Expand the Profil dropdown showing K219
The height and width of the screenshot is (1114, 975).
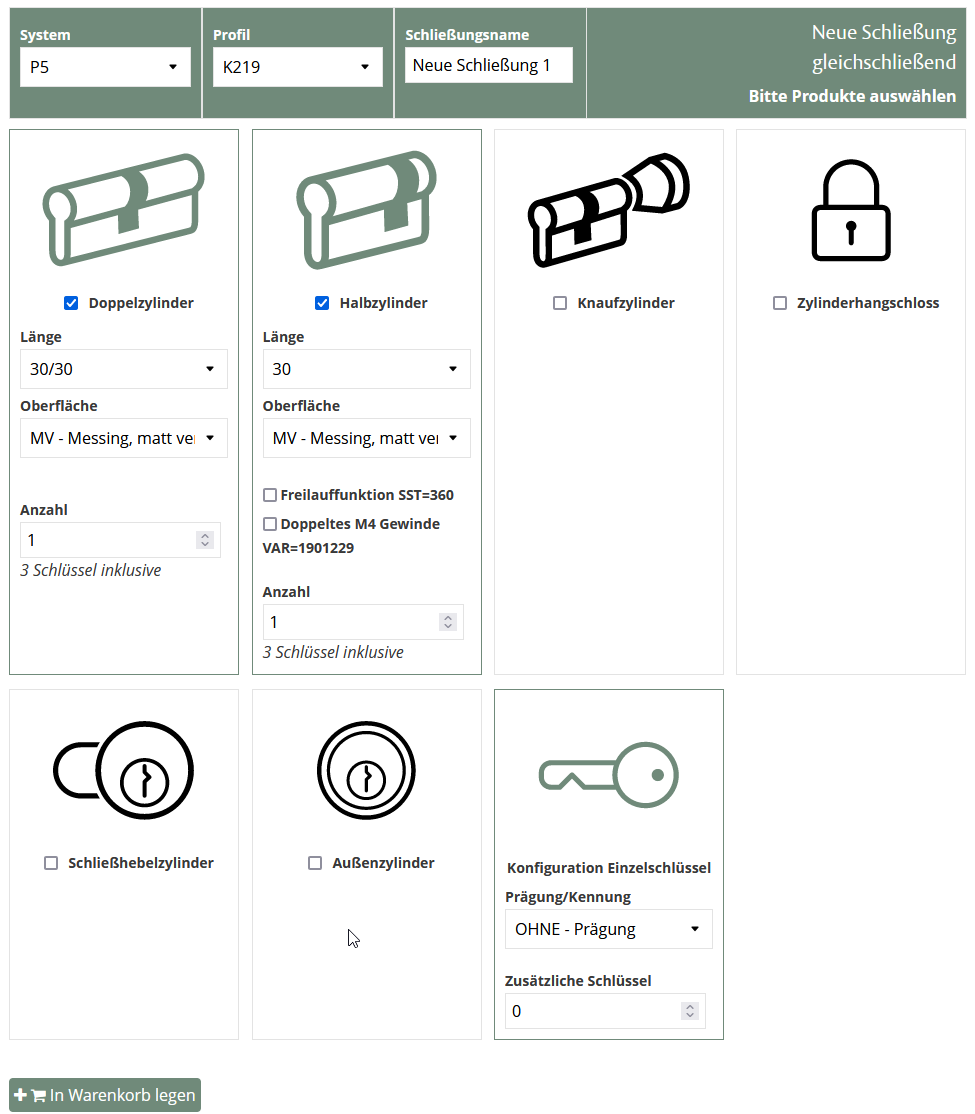click(x=297, y=67)
